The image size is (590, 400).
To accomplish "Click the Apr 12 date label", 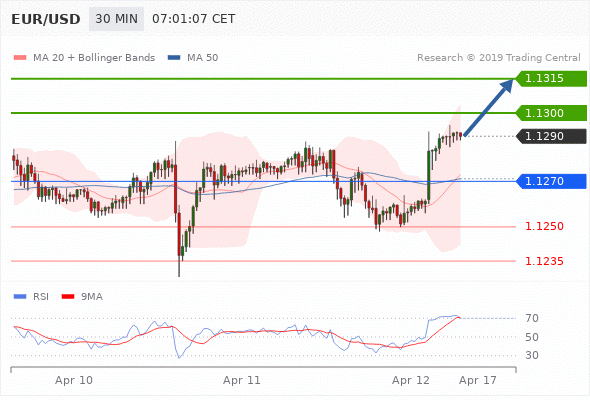I will [411, 380].
